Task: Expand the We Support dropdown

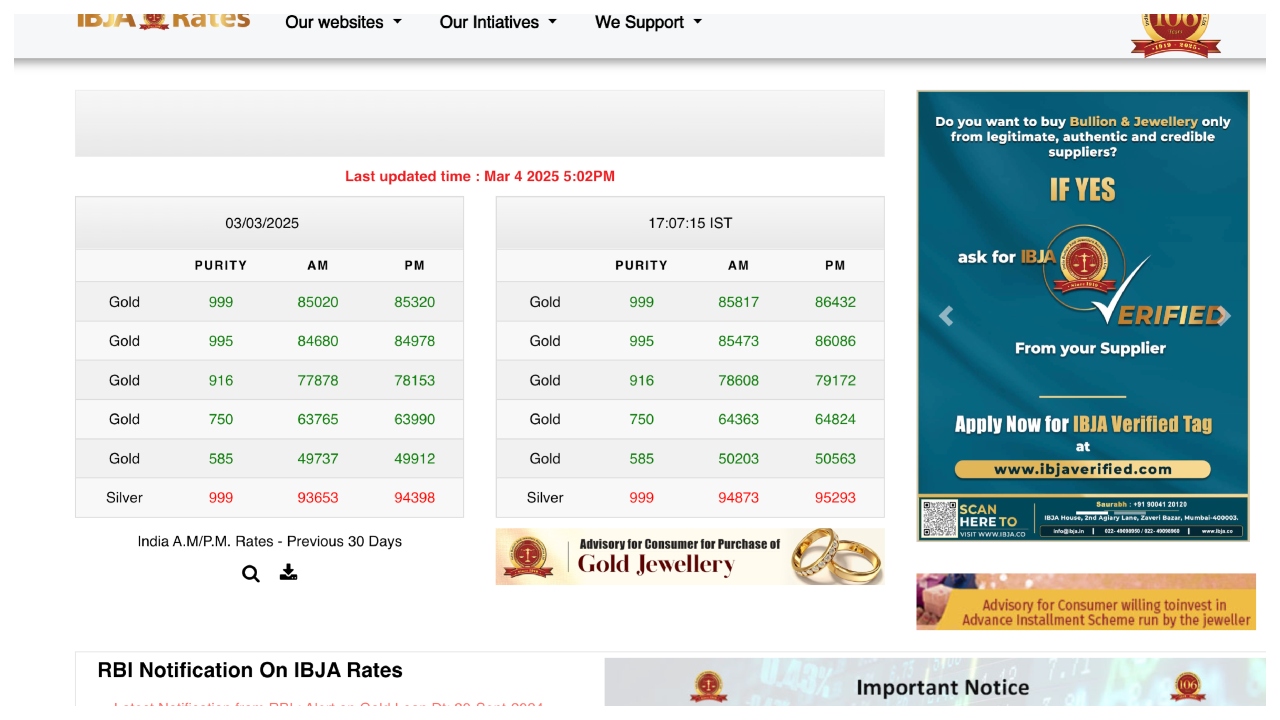Action: point(648,22)
